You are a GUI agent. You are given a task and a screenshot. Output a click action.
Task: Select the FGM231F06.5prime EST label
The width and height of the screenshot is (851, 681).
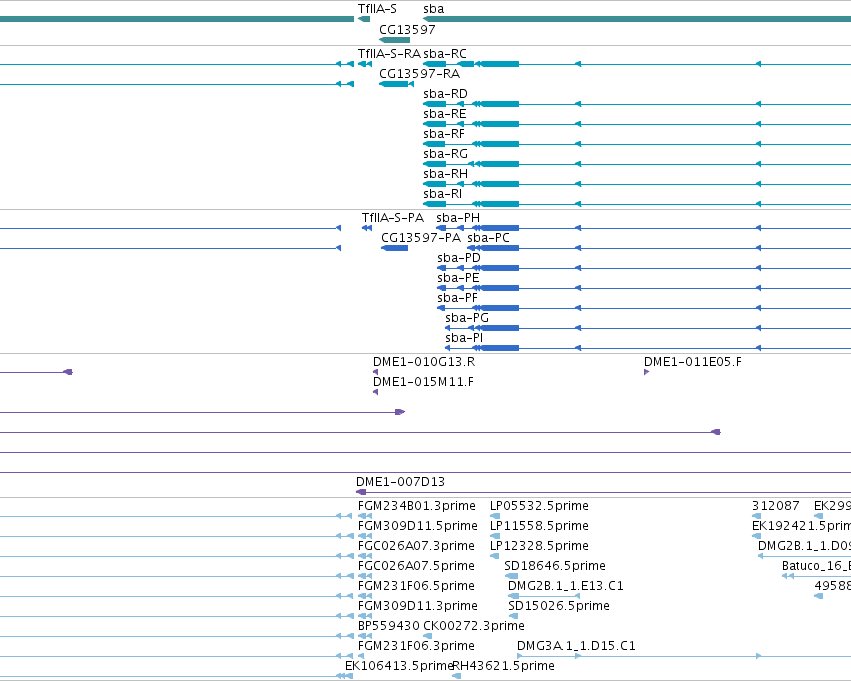[x=416, y=587]
